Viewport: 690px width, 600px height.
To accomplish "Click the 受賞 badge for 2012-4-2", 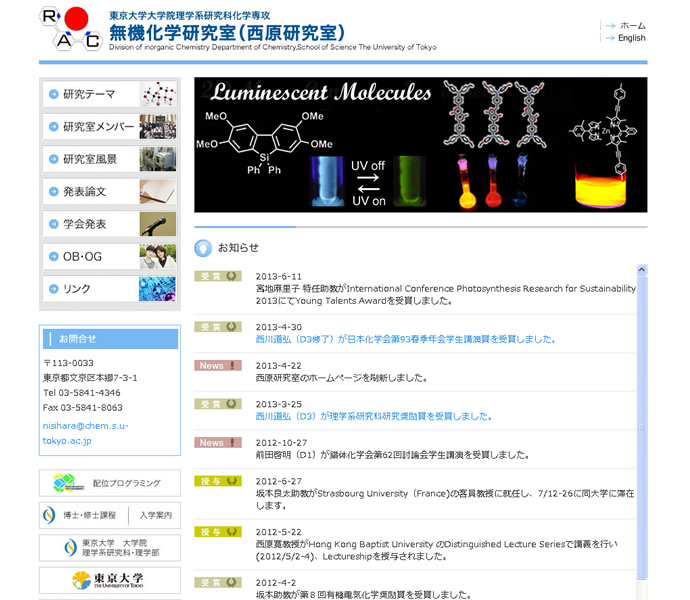I will point(218,582).
